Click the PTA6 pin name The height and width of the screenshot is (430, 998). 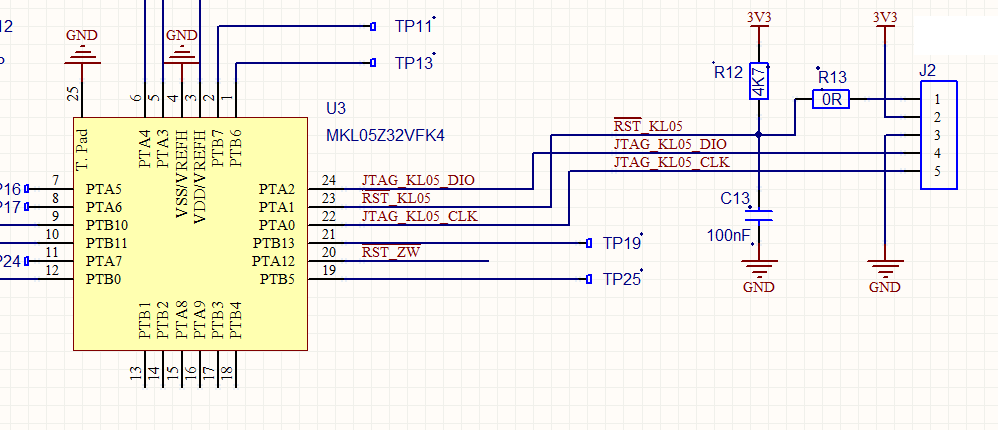pos(104,207)
